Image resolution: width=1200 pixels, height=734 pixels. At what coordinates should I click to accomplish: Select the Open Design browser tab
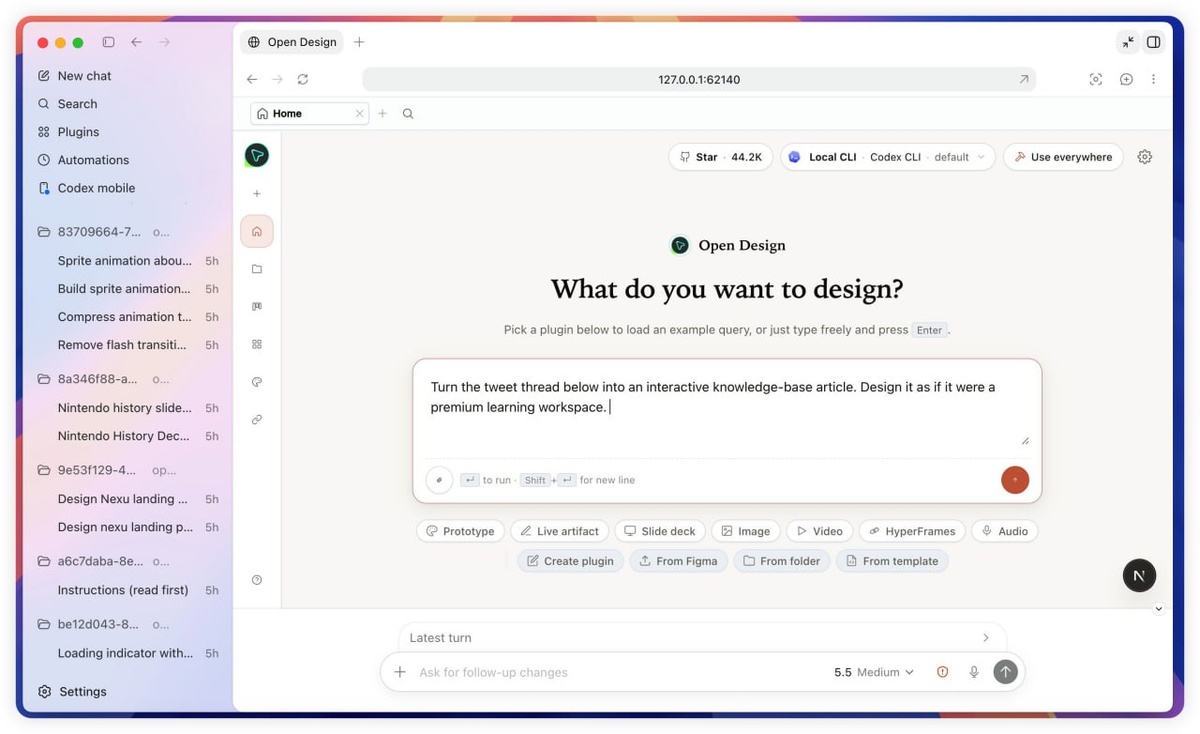coord(292,42)
